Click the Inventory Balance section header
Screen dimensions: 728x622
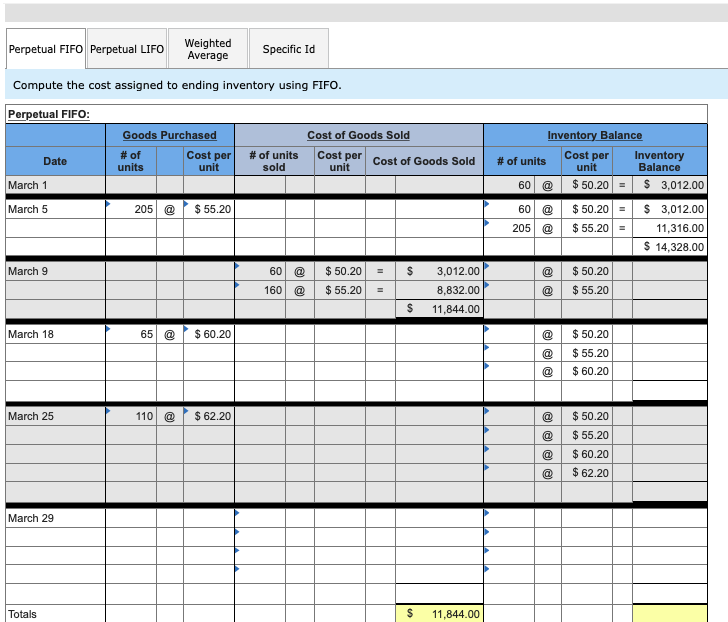point(595,135)
